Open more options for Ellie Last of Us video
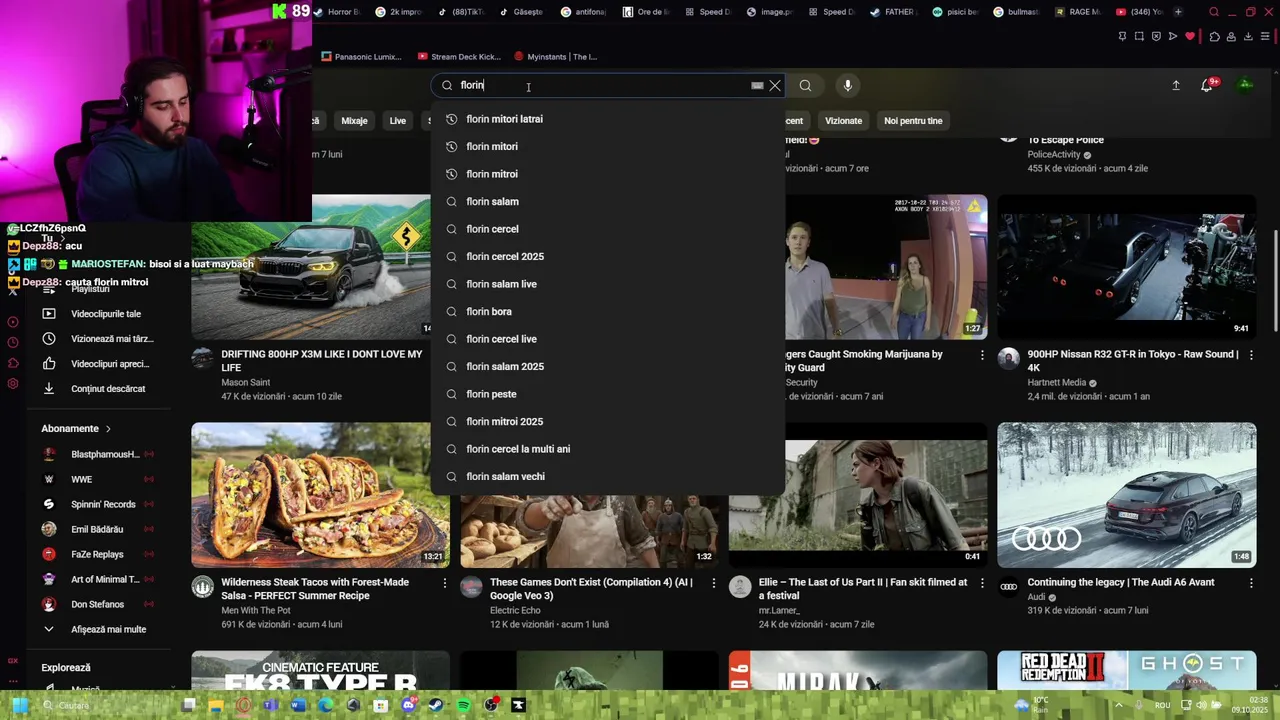The width and height of the screenshot is (1280, 720). 982,582
